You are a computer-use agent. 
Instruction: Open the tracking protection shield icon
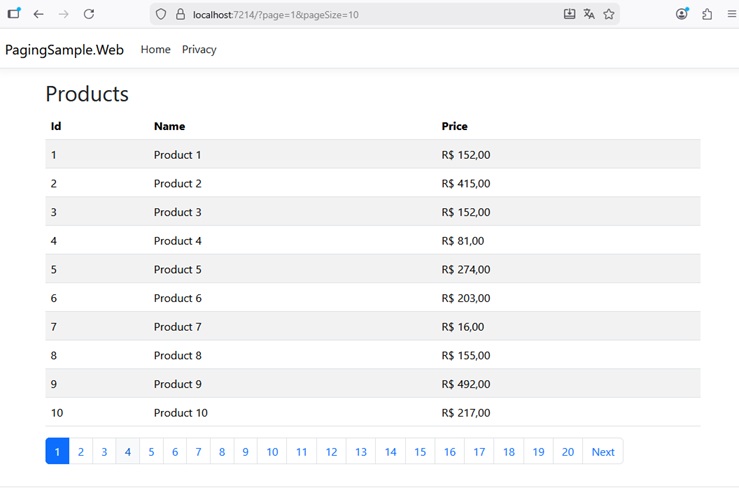[161, 15]
